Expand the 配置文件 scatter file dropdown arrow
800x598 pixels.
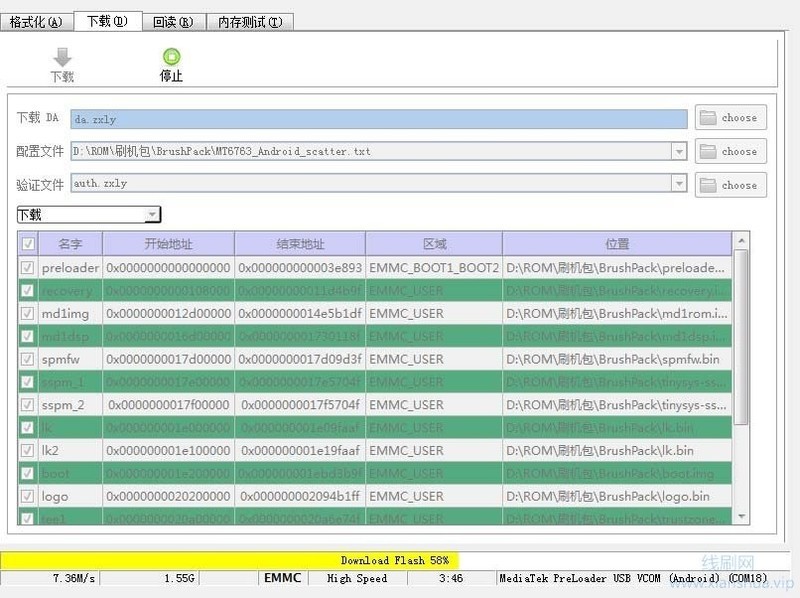pos(680,151)
